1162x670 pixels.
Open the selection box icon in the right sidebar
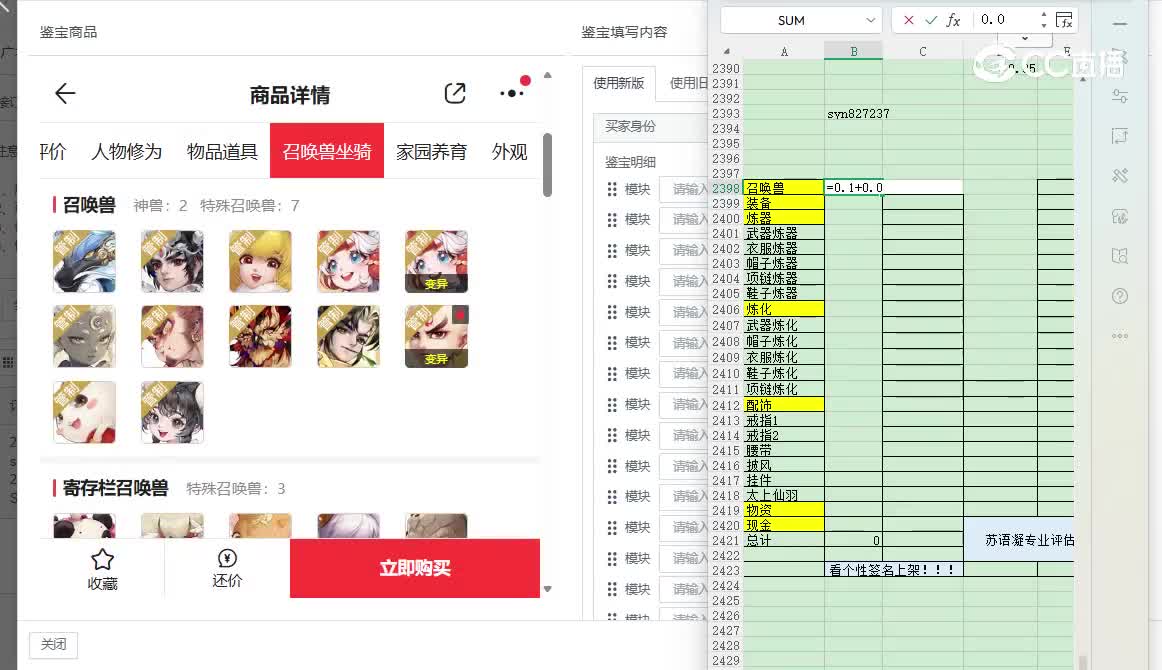click(x=1120, y=136)
